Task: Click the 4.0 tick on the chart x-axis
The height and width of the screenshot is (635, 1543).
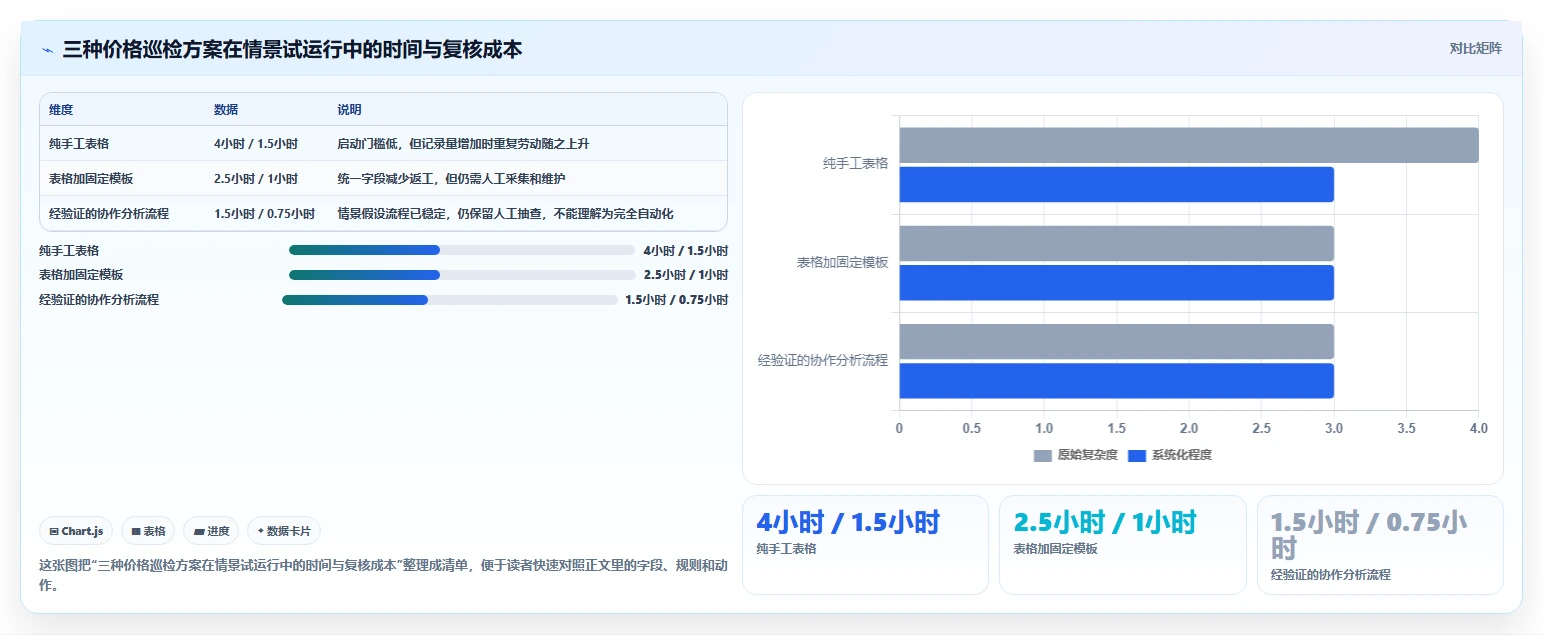Action: click(1478, 429)
